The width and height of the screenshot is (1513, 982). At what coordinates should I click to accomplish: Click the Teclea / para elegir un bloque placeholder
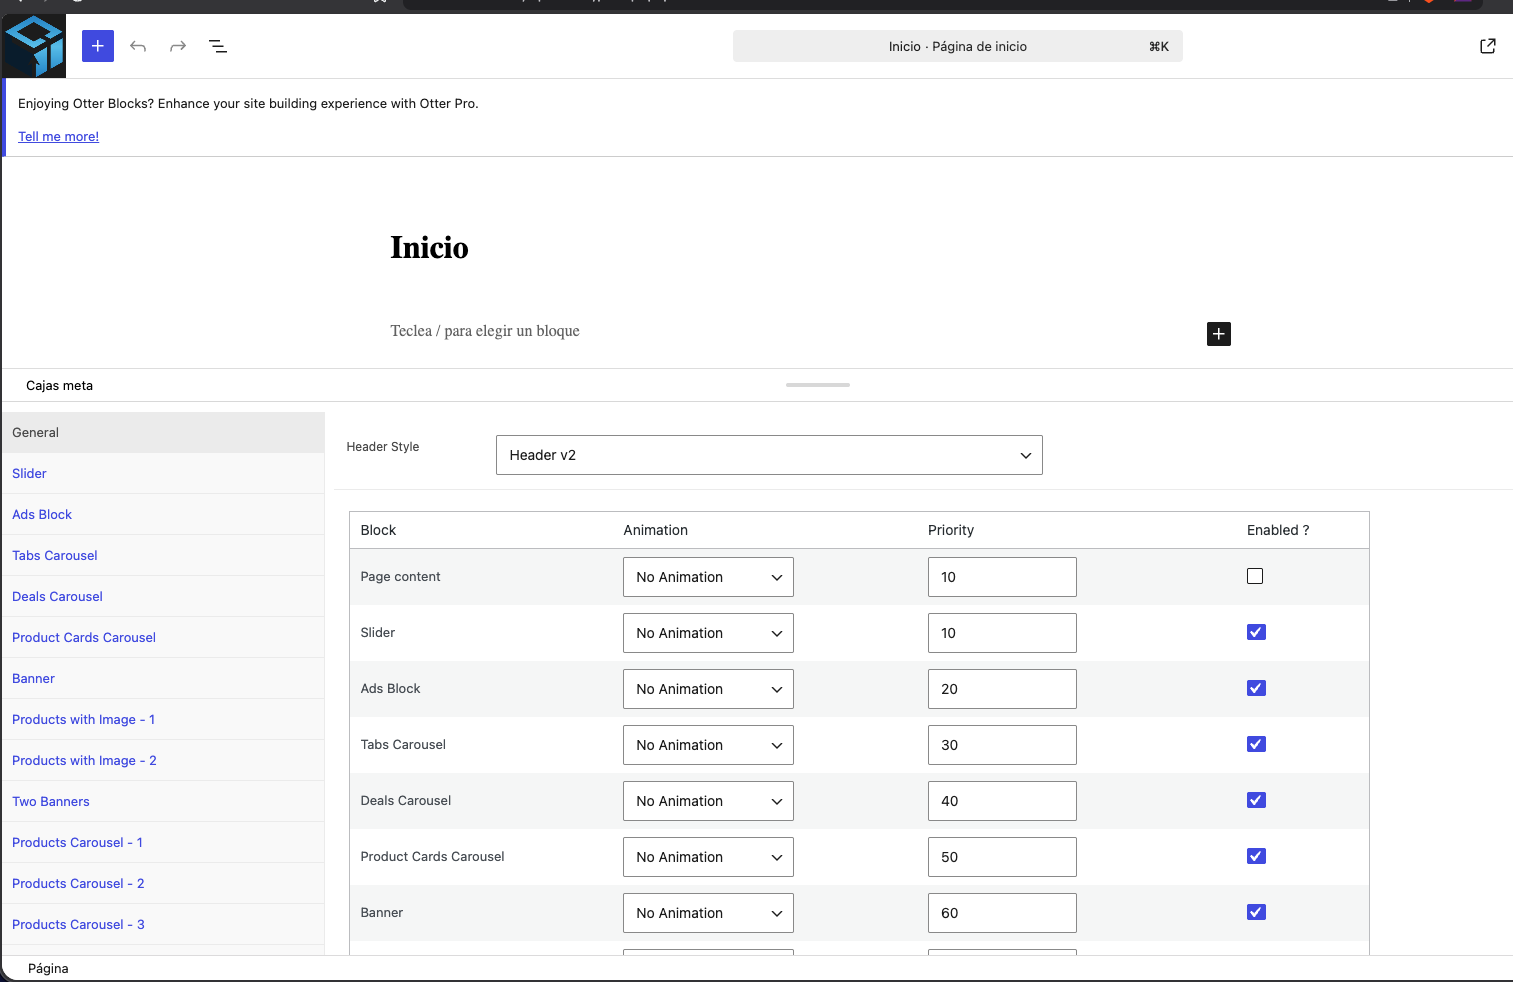pyautogui.click(x=485, y=331)
